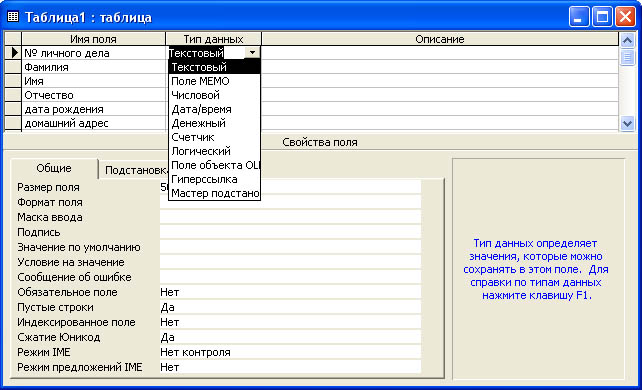Switch to the Подстановка tab

coord(134,170)
